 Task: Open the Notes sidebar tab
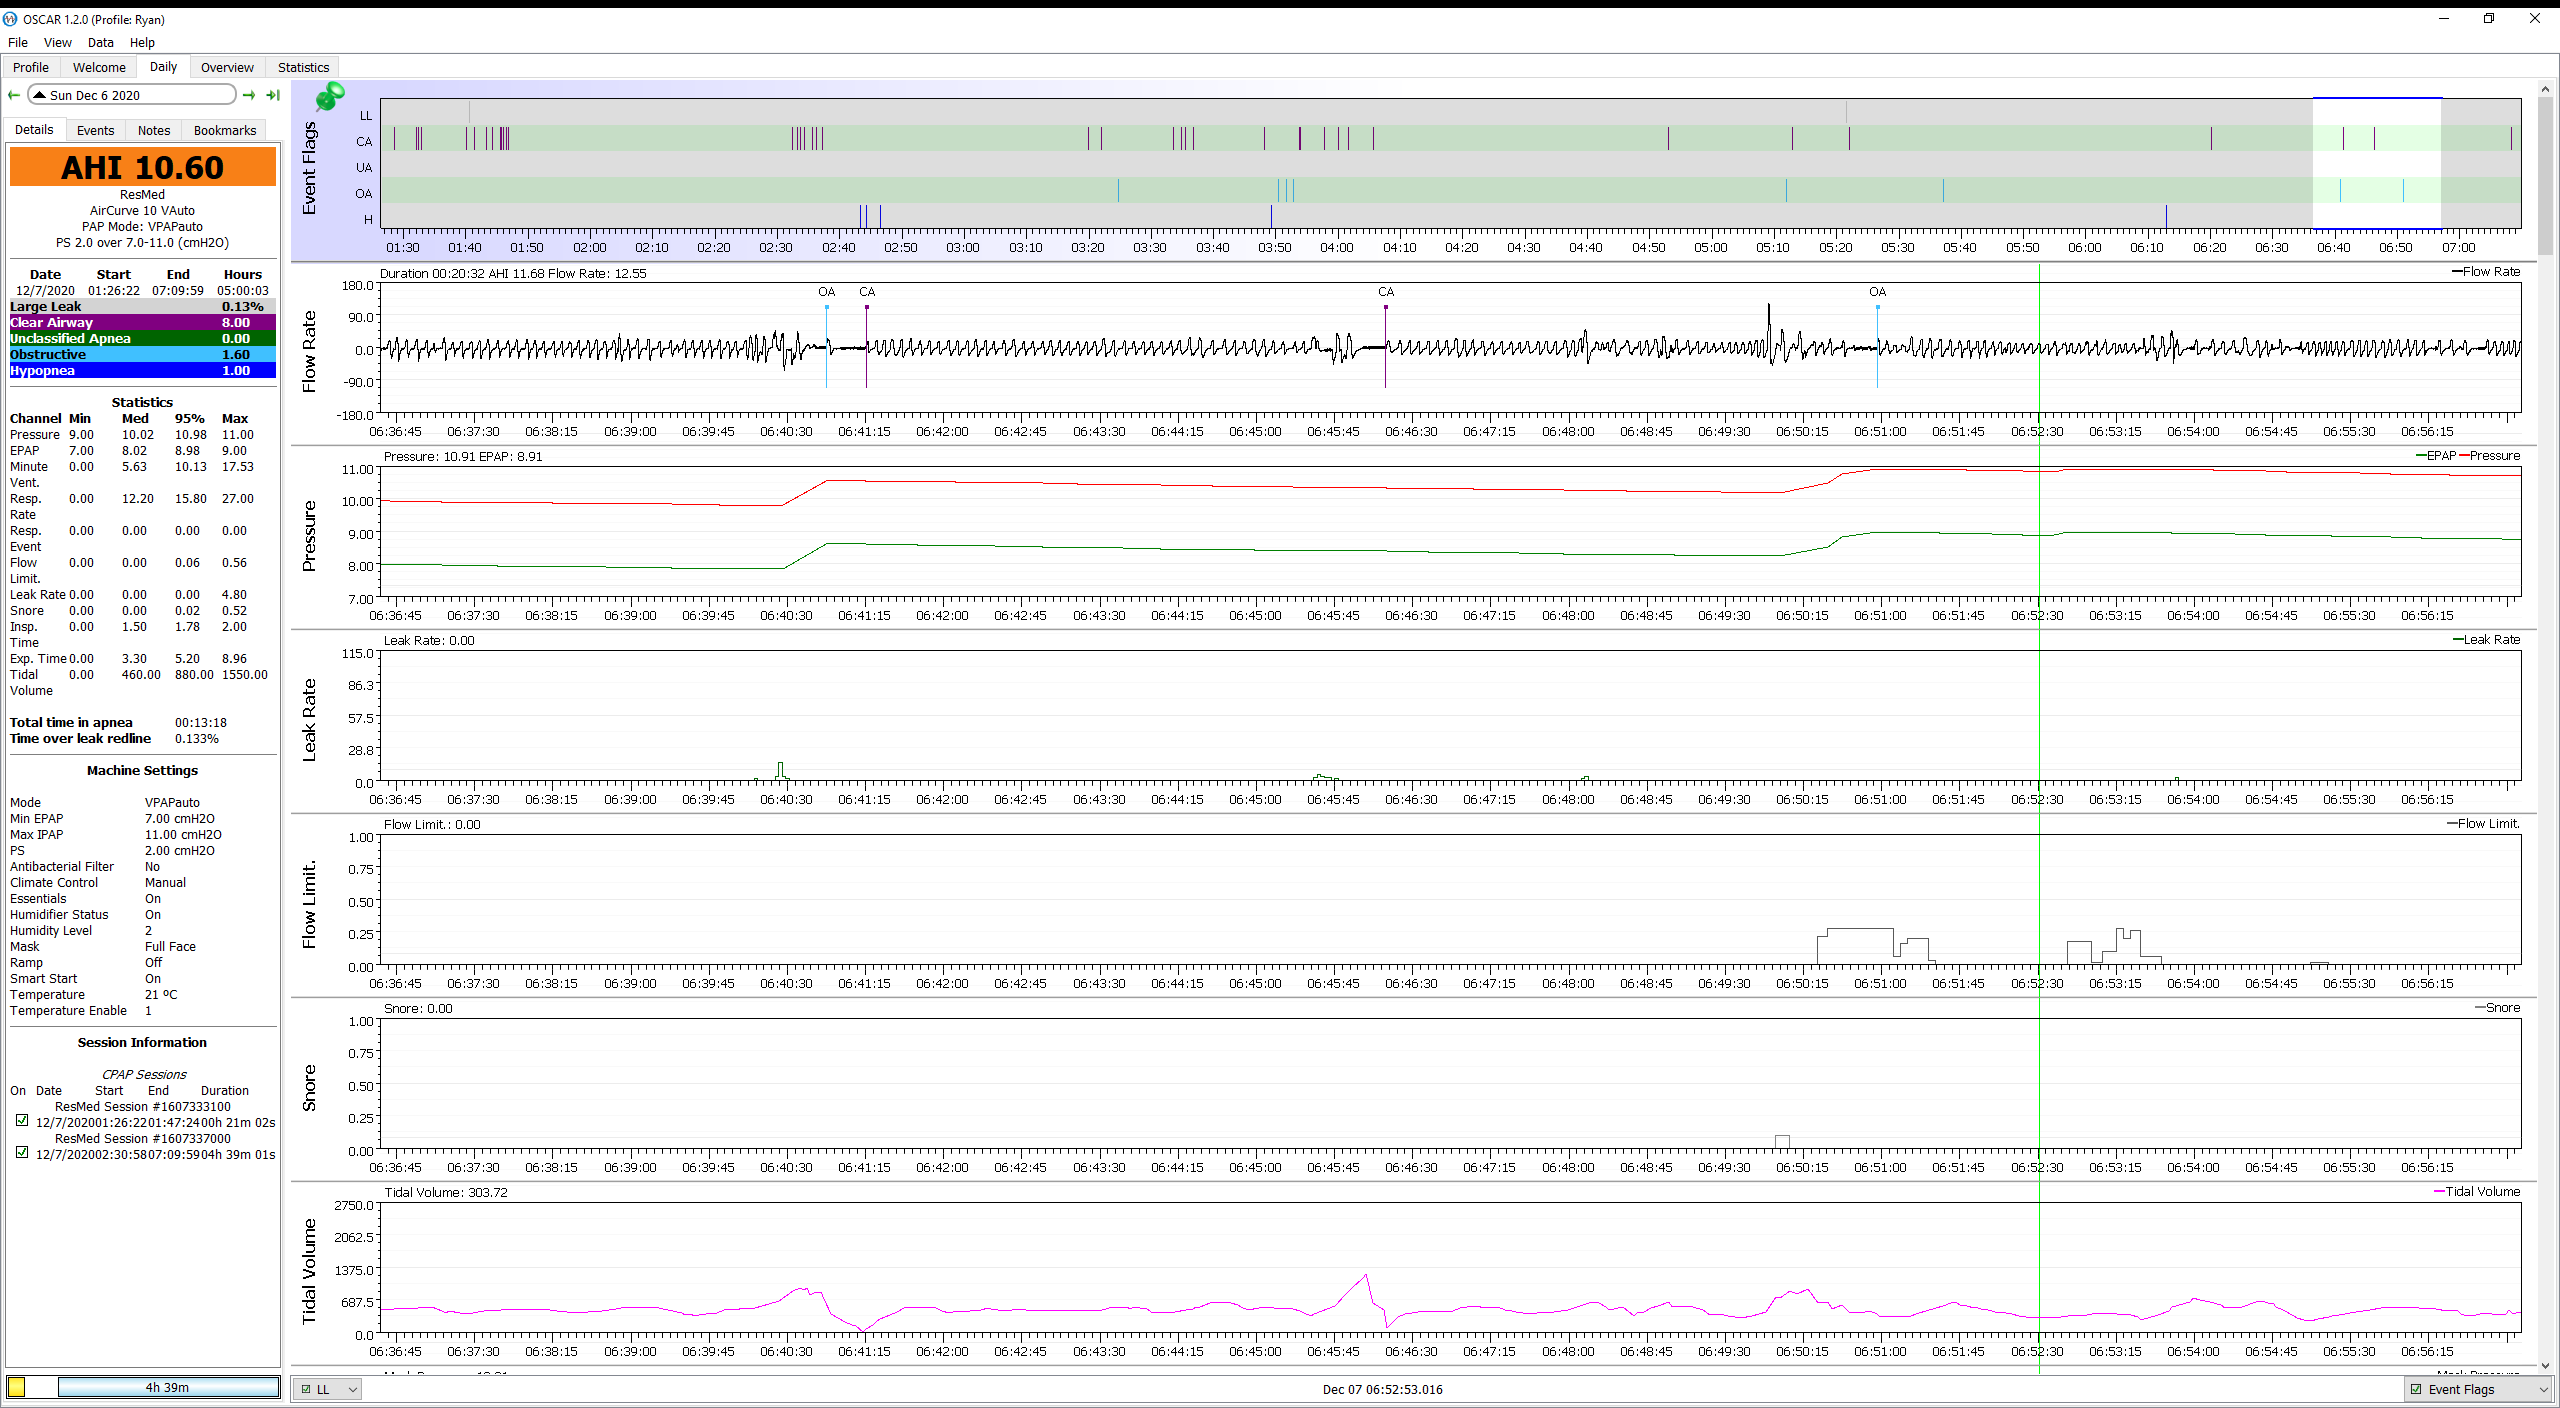pos(154,131)
